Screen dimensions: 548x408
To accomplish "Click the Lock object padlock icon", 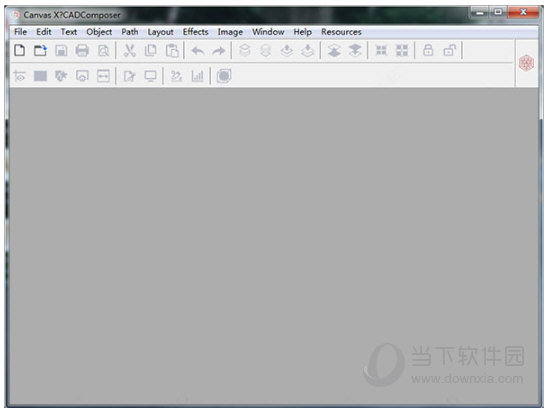I will (428, 50).
